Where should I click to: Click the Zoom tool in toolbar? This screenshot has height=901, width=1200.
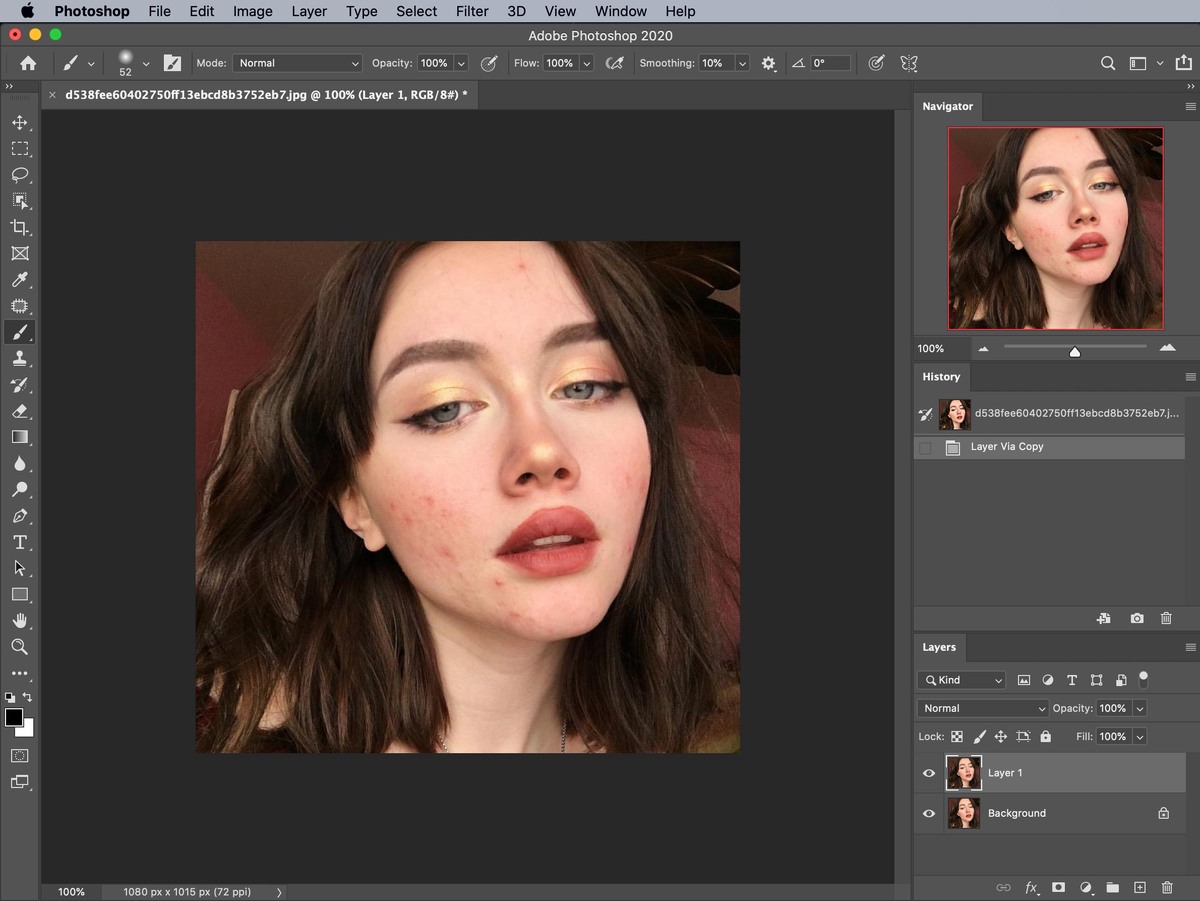pyautogui.click(x=19, y=647)
